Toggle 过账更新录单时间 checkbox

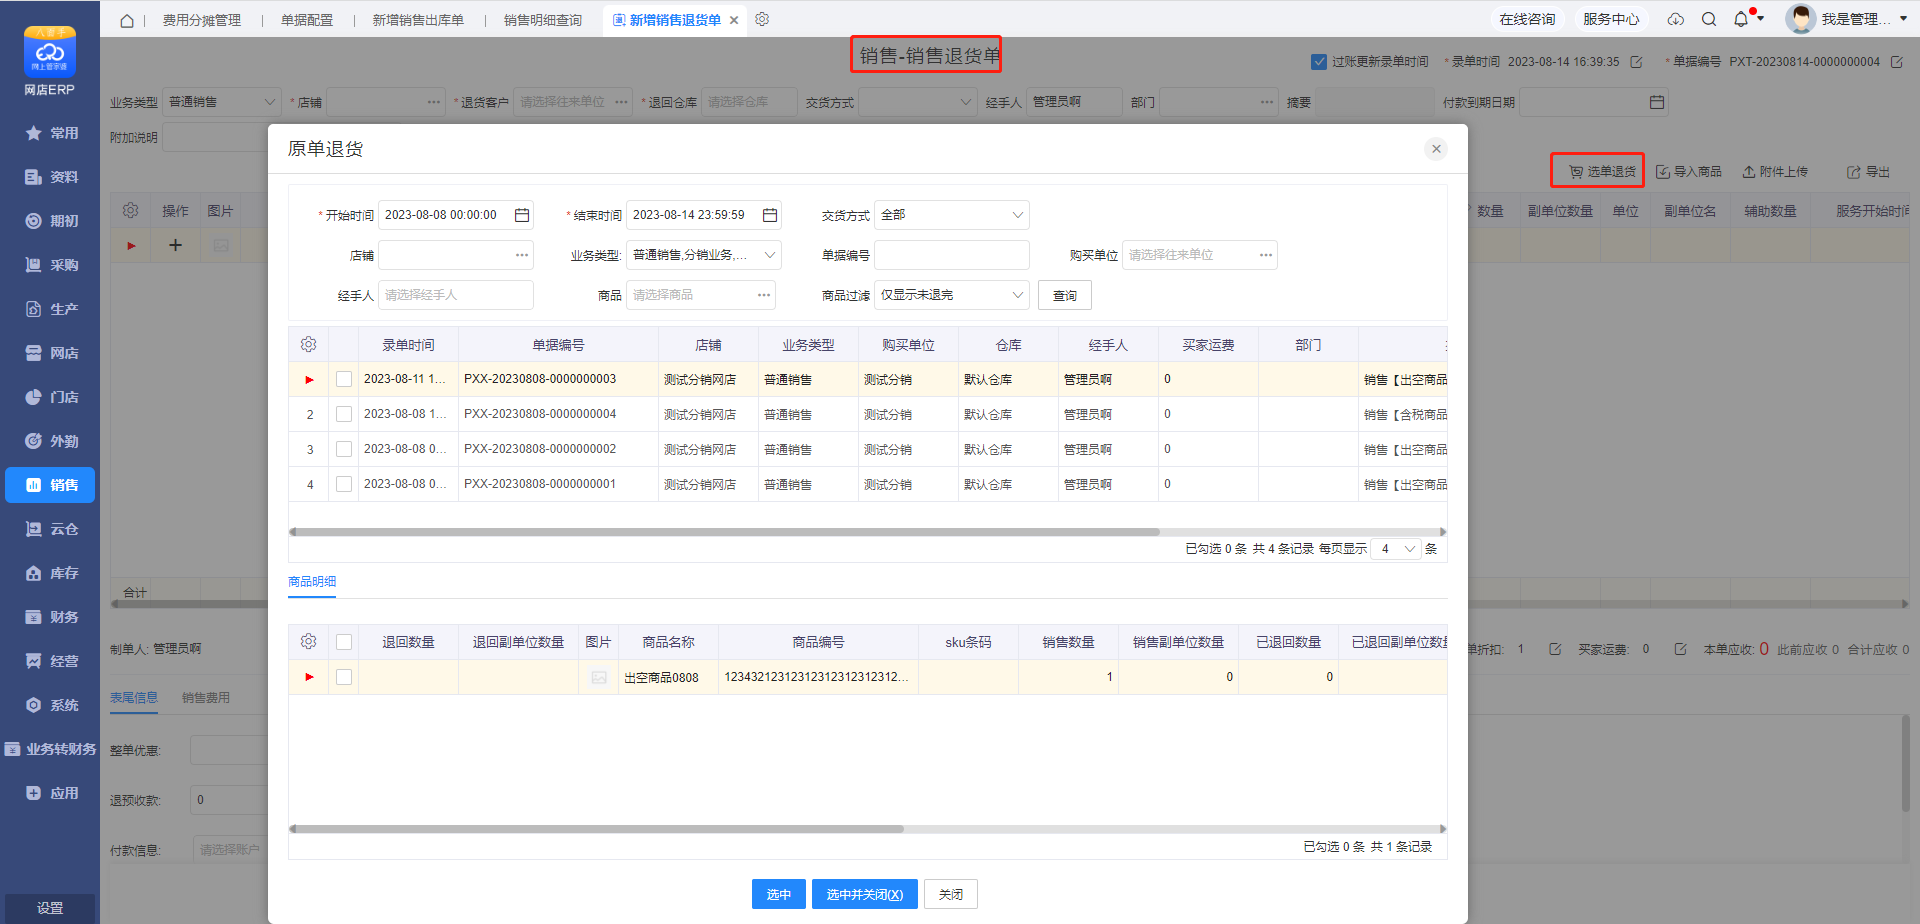(x=1319, y=62)
